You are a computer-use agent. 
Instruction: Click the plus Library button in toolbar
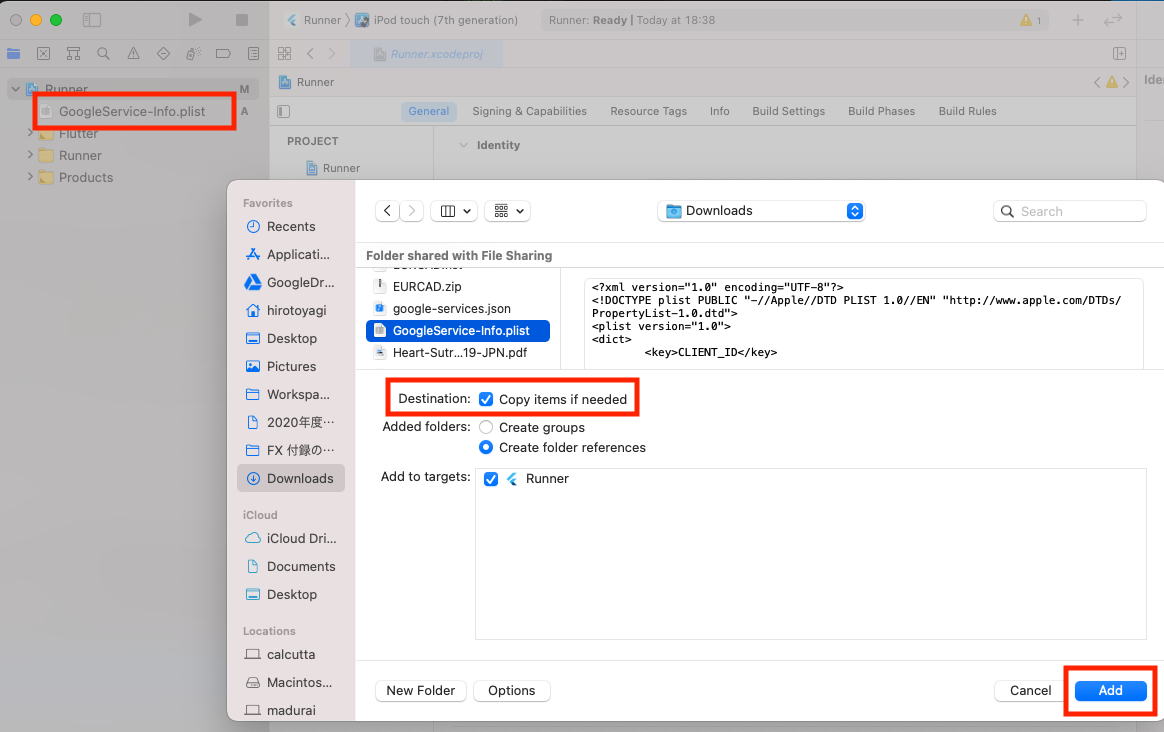pyautogui.click(x=1077, y=20)
